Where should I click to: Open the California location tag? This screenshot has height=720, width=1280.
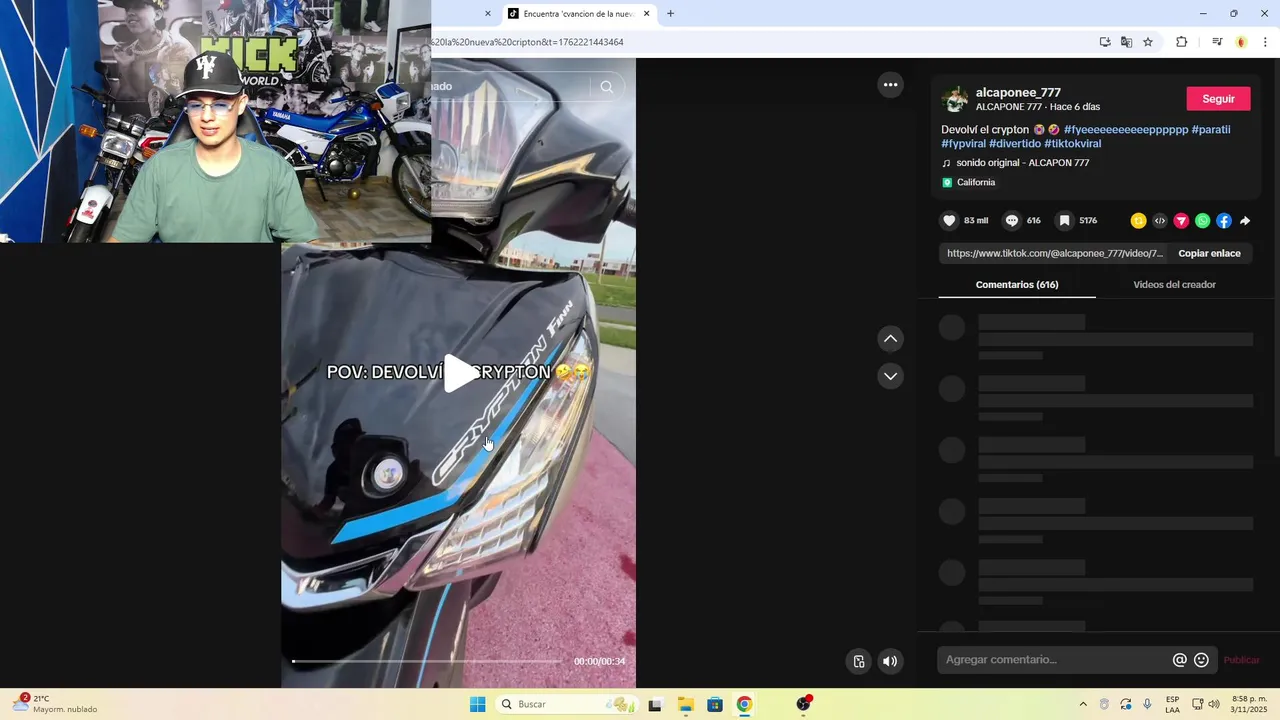[x=968, y=183]
